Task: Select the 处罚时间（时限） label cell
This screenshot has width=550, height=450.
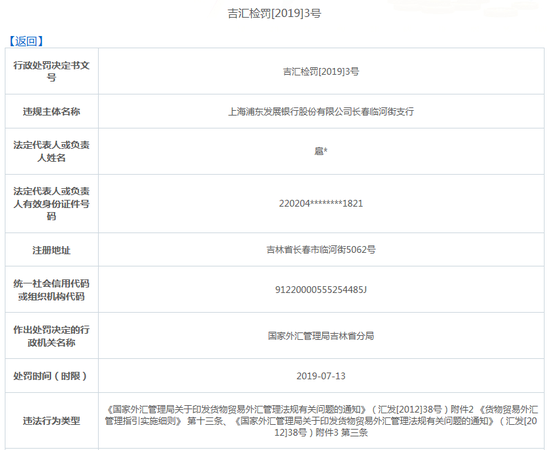Action: (x=52, y=376)
